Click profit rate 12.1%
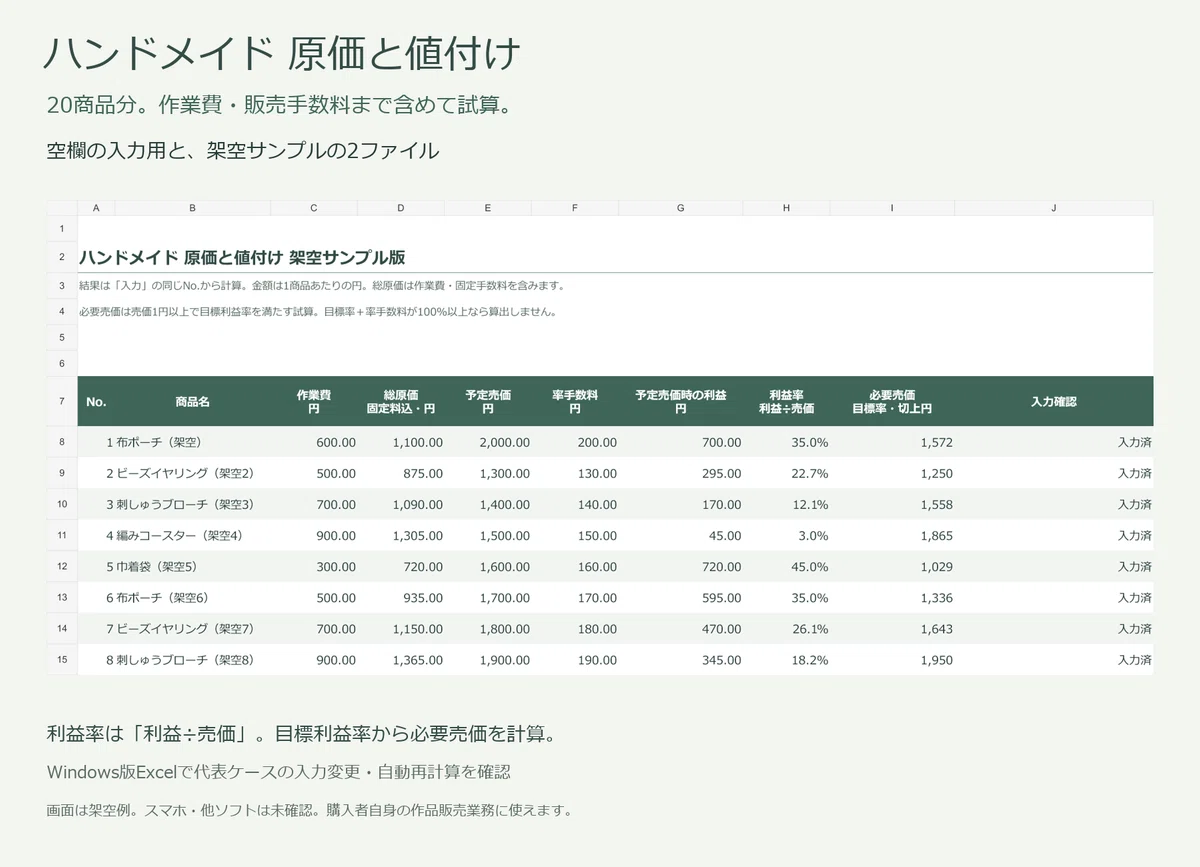The image size is (1200, 867). [811, 504]
